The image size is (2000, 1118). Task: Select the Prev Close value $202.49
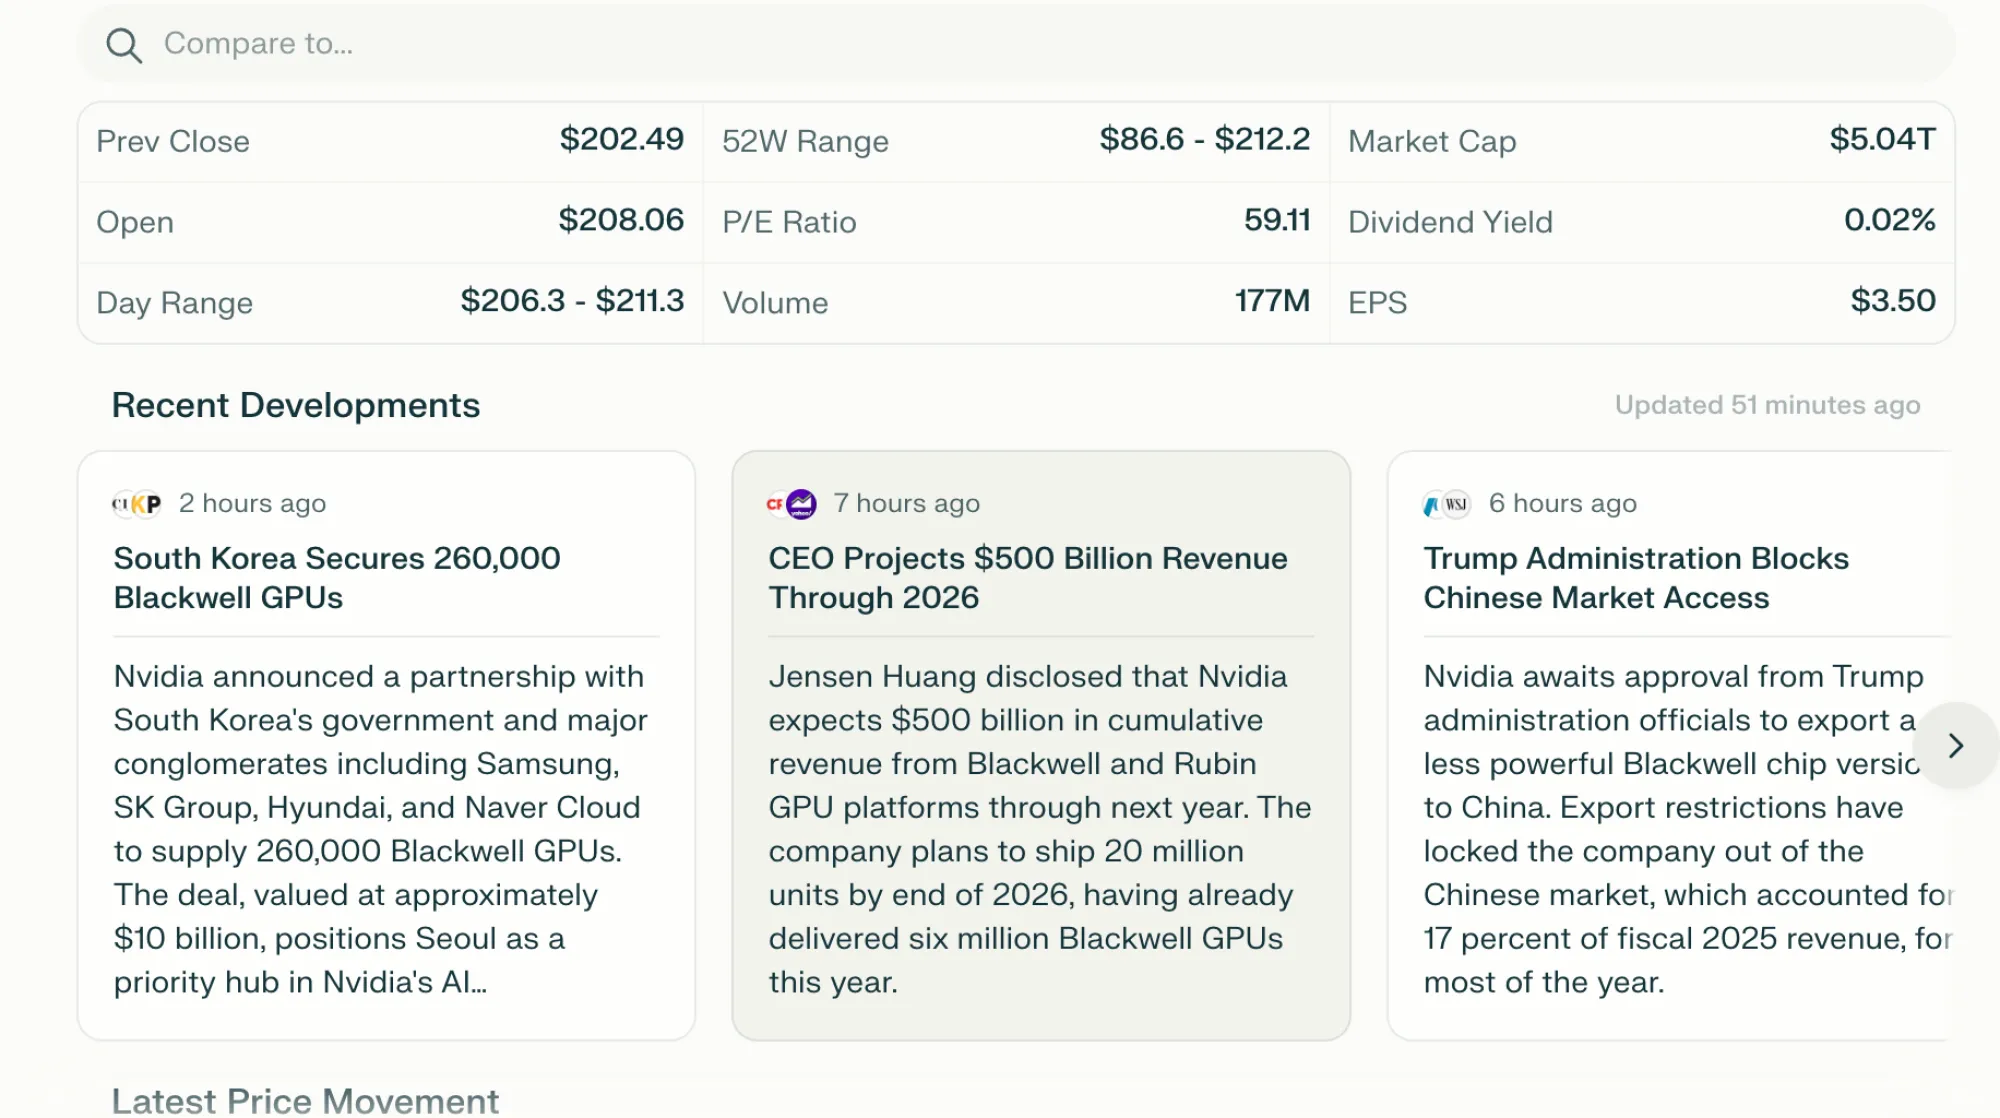(x=621, y=139)
